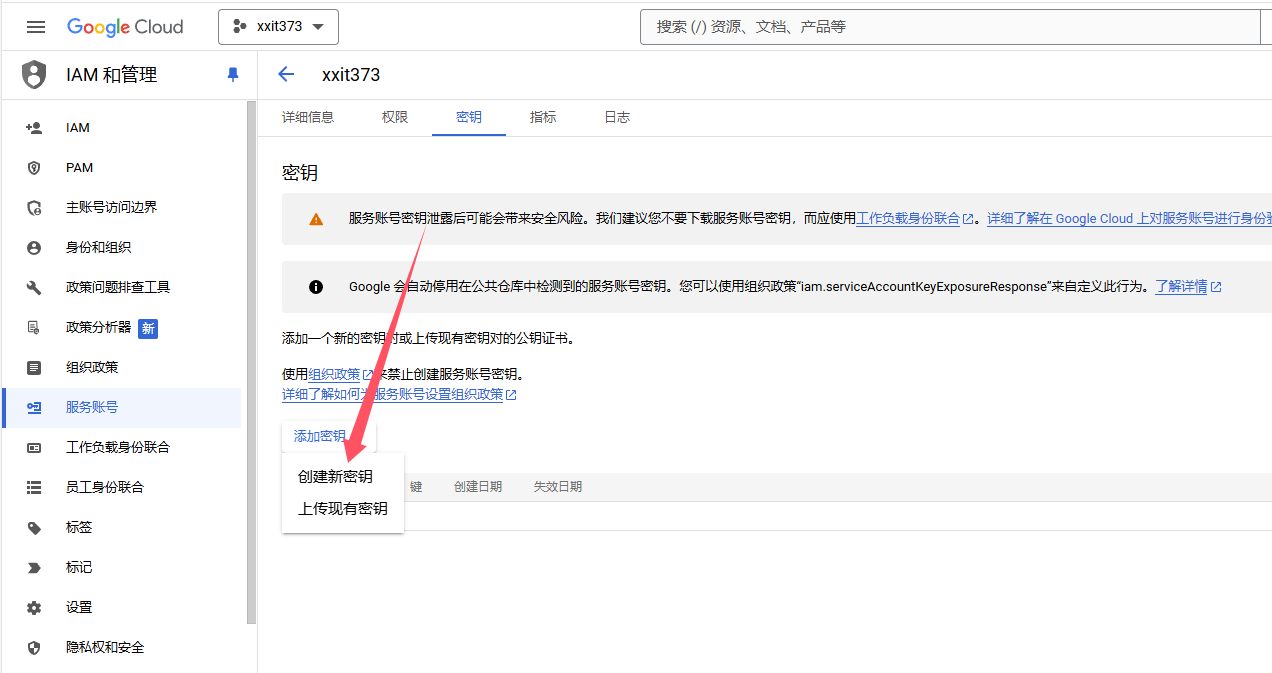Screen dimensions: 1272x673
Task: Click the xxit373 page title text
Action: point(351,75)
